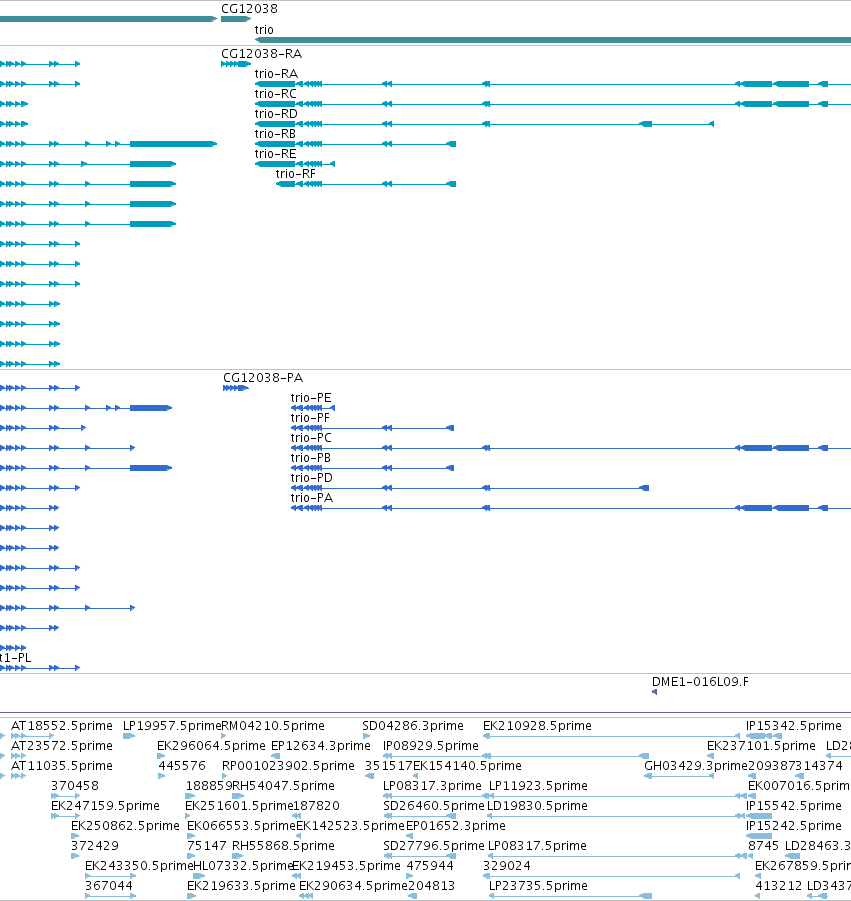Viewport: 851px width, 901px height.
Task: Select the trio-RC transcript label
Action: coord(276,94)
